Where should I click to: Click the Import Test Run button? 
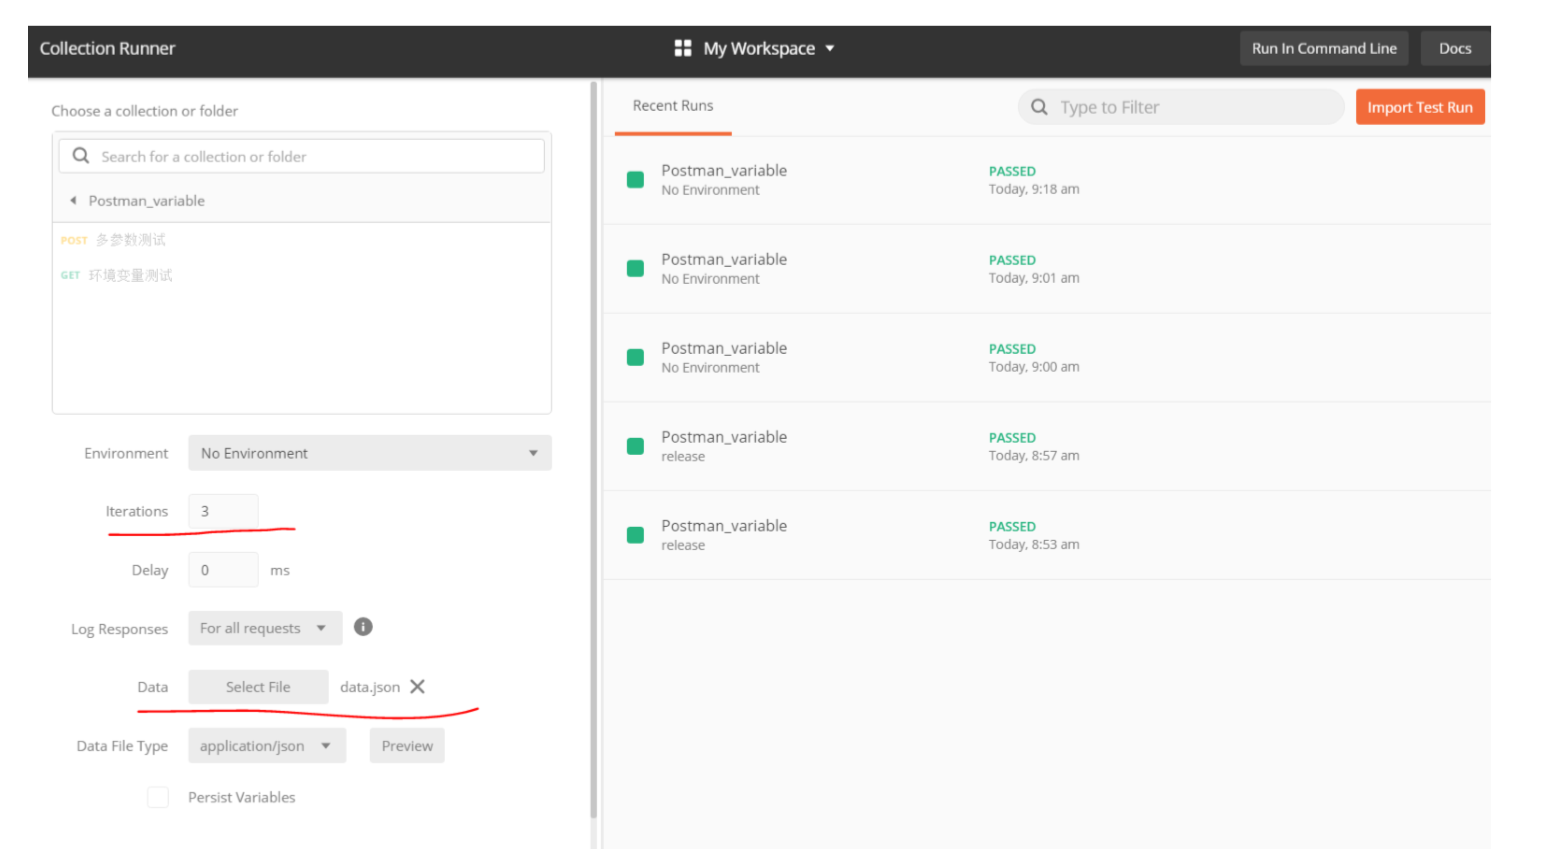pyautogui.click(x=1419, y=107)
